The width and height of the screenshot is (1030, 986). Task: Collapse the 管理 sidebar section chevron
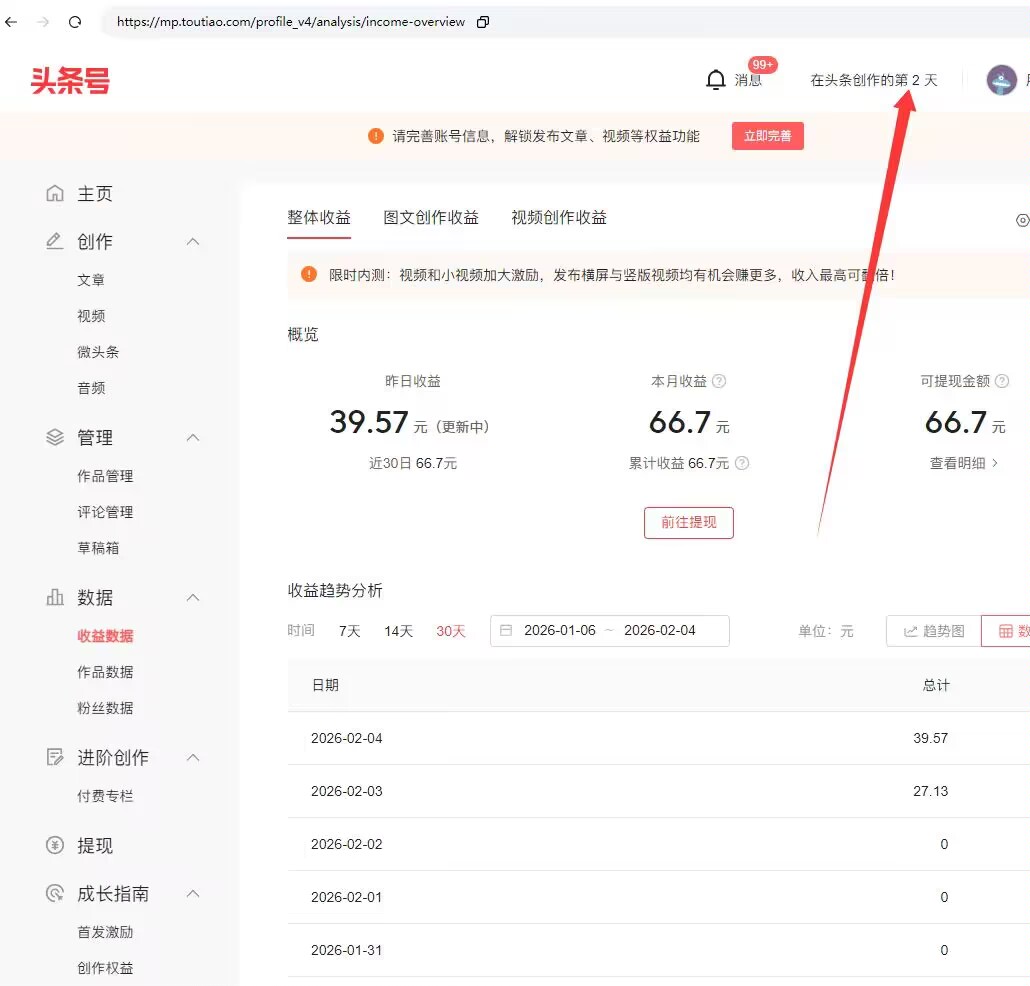click(192, 437)
